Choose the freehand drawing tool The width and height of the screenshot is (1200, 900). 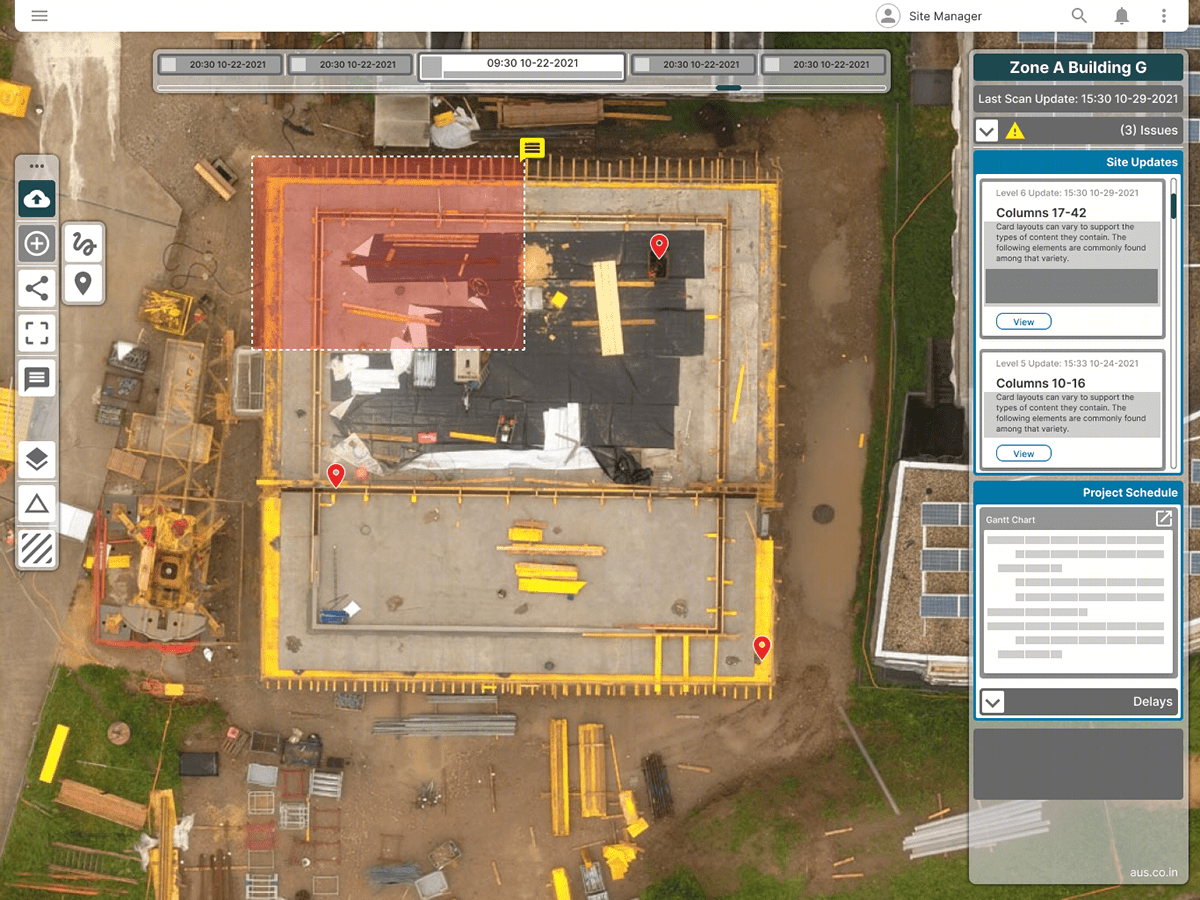point(84,241)
